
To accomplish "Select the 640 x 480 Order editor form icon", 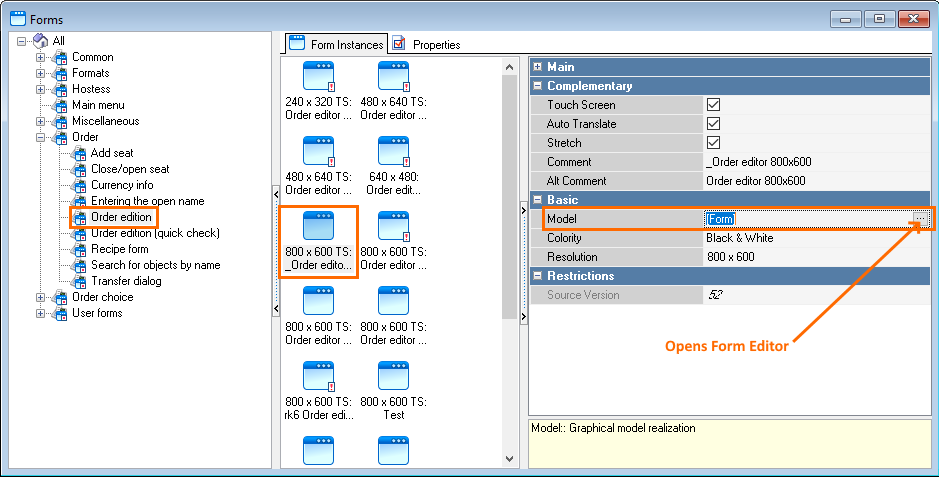I will click(393, 151).
